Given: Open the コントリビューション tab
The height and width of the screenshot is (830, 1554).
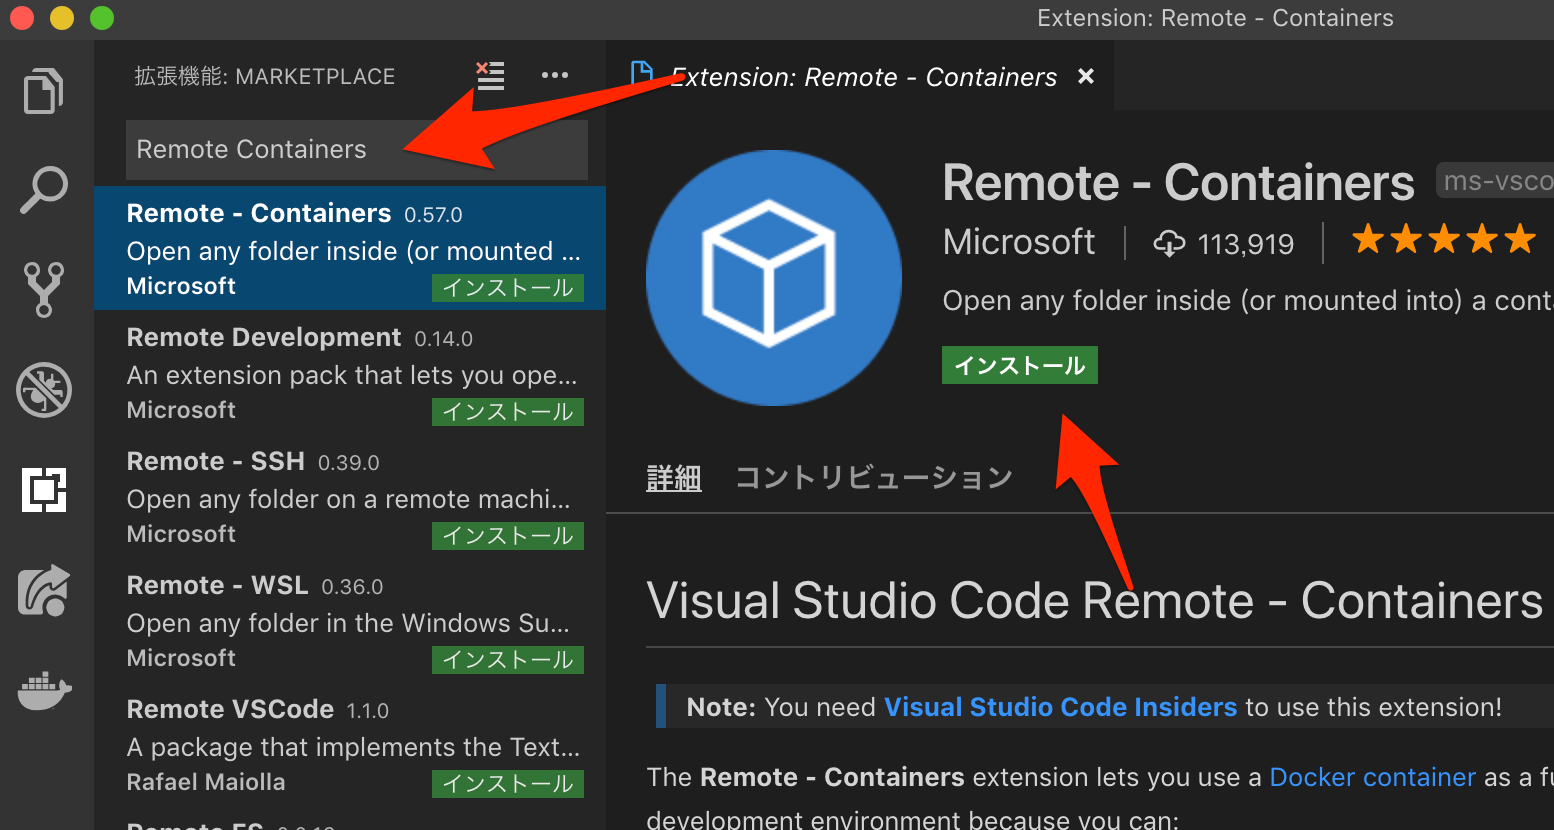Looking at the screenshot, I should [x=872, y=477].
